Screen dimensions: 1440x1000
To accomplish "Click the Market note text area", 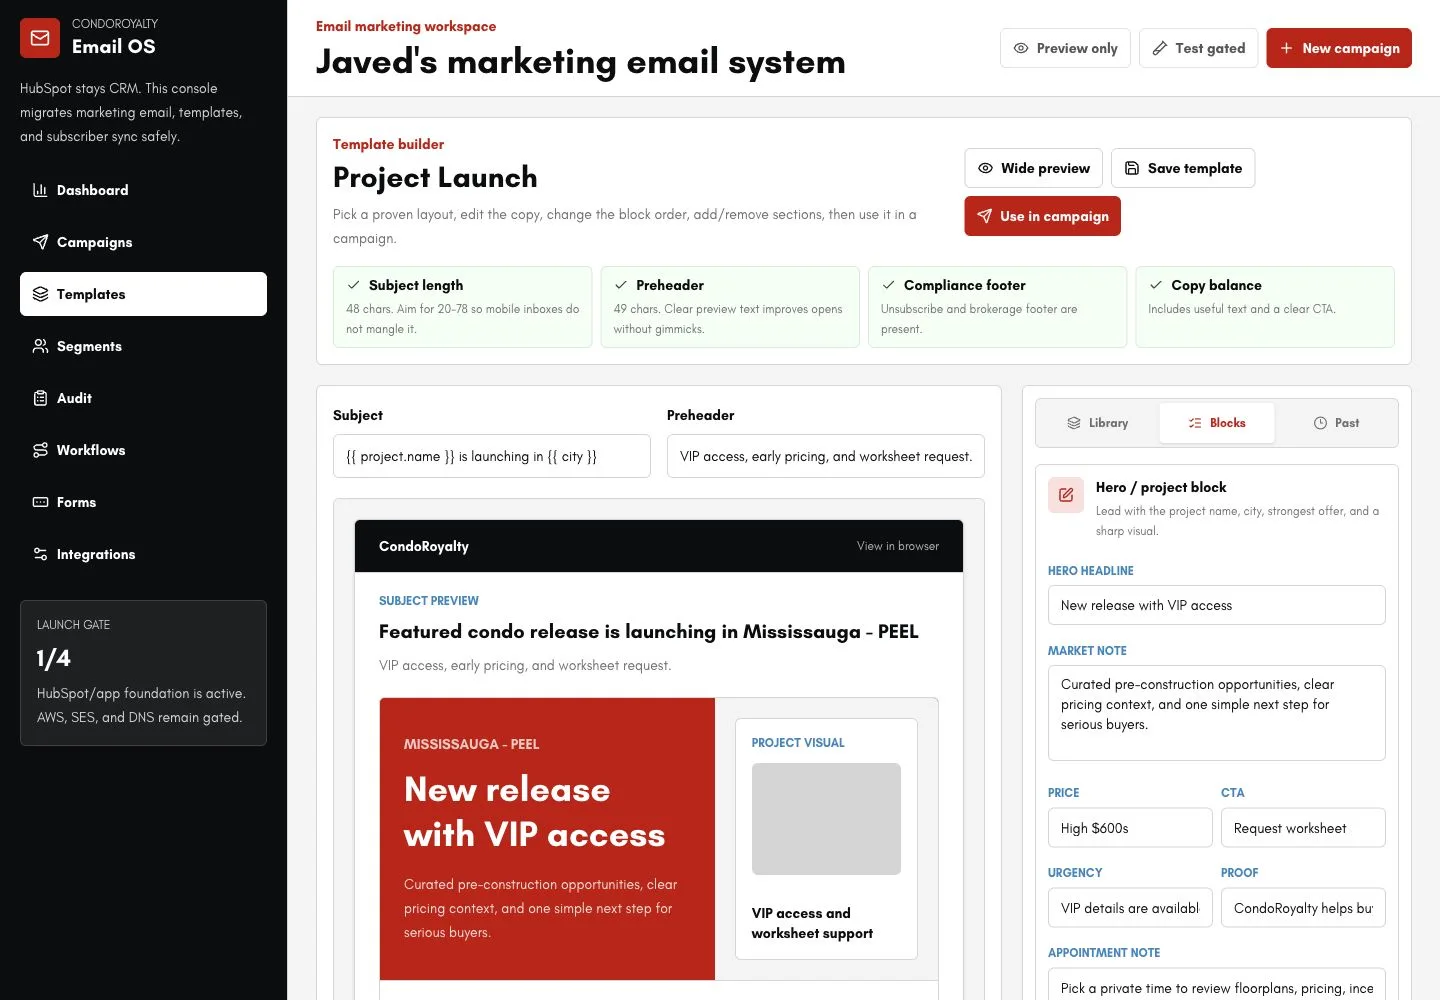I will coord(1217,713).
